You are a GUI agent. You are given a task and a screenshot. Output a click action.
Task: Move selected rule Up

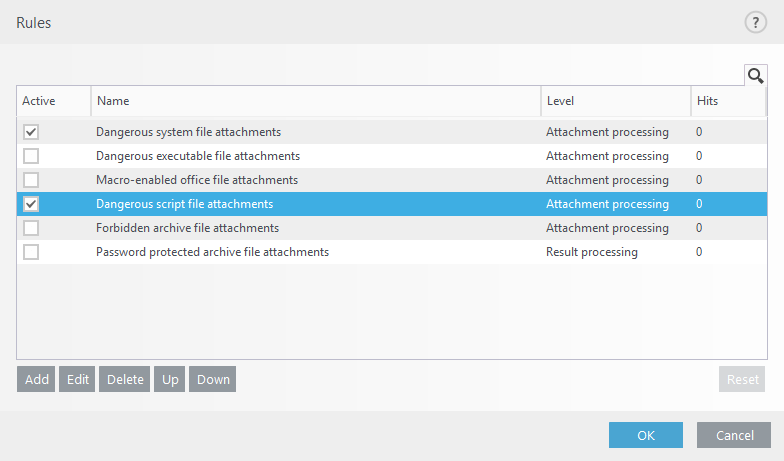point(170,380)
